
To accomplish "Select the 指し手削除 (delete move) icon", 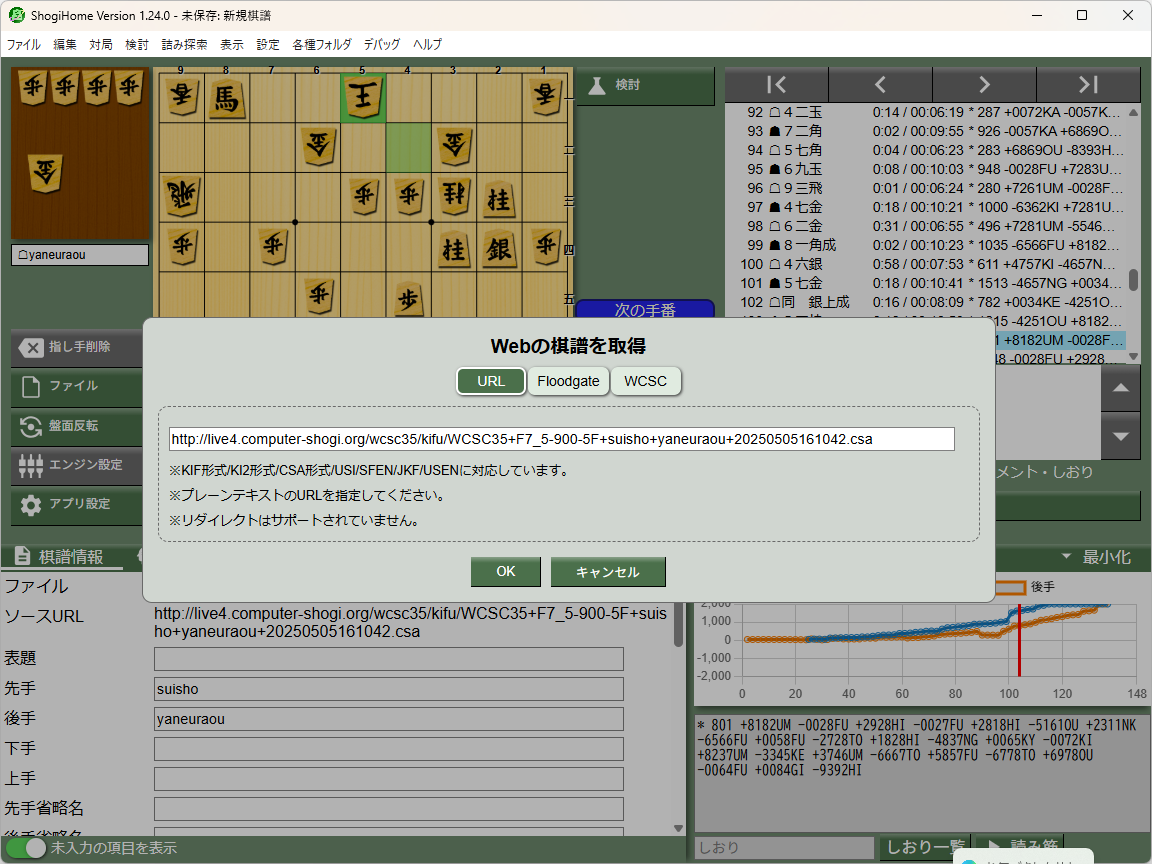I will 30,348.
